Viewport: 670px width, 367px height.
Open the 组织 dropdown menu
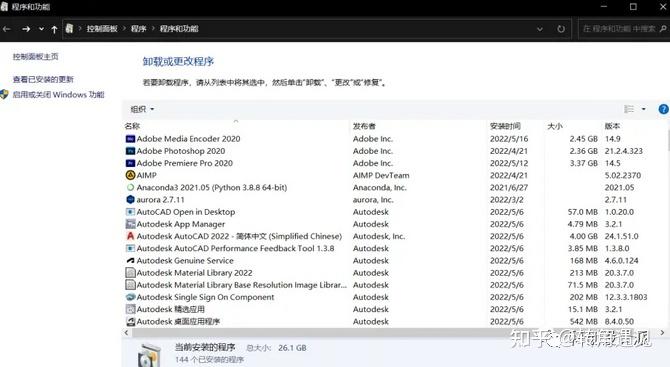142,109
